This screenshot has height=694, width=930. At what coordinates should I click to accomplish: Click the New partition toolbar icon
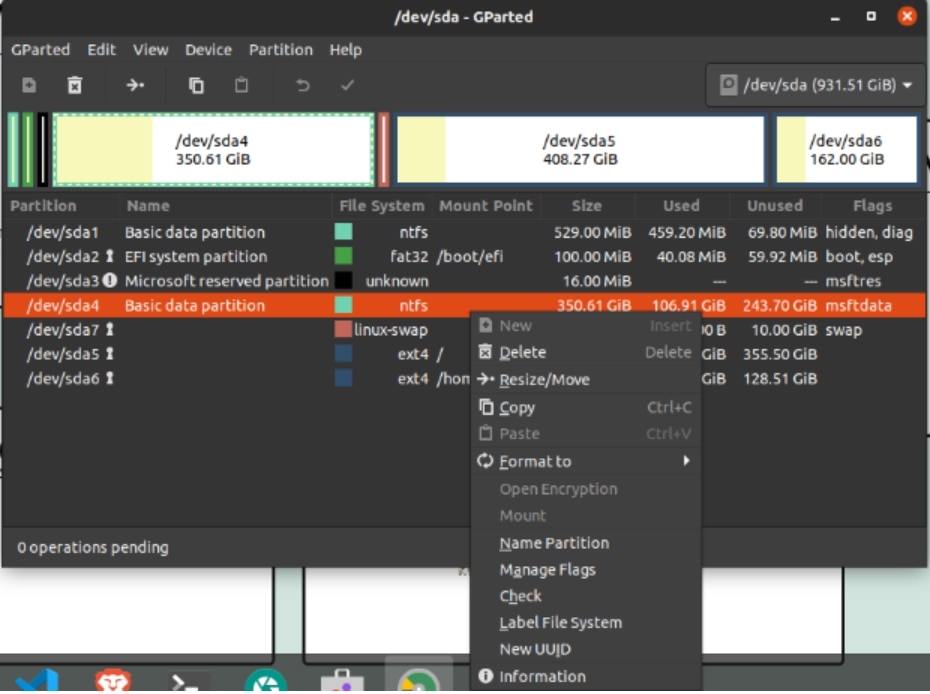29,85
